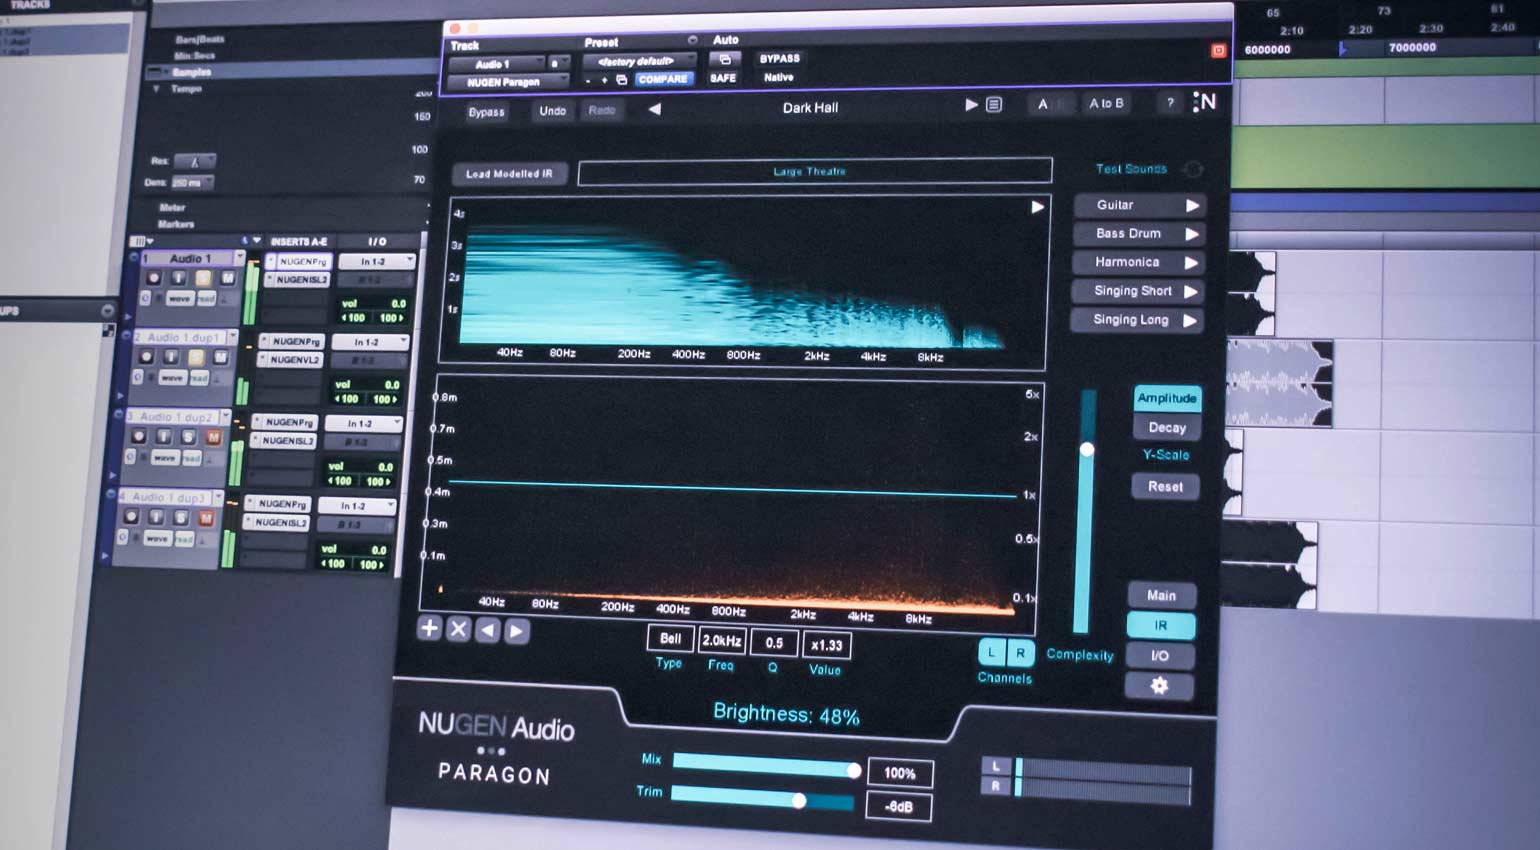Open insert position 'a' dropdown
Viewport: 1540px width, 850px height.
(557, 64)
